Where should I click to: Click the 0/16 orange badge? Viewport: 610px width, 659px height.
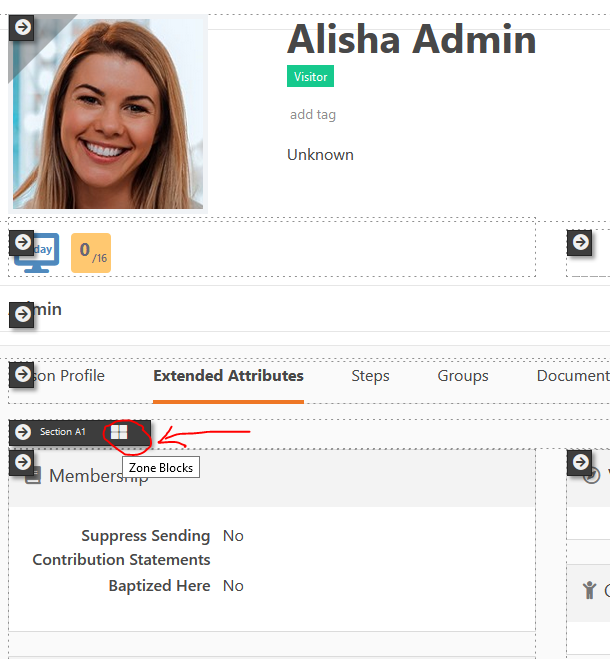(x=91, y=253)
